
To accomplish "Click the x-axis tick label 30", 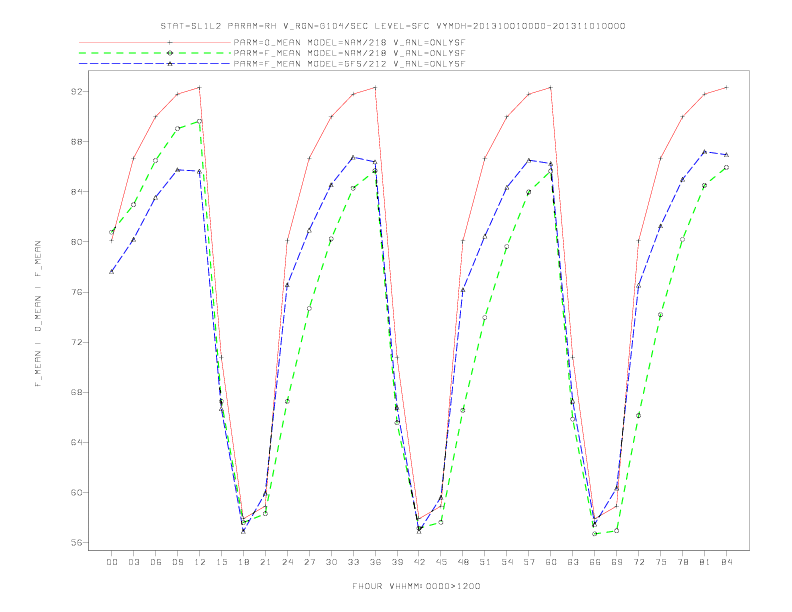I will tap(331, 562).
